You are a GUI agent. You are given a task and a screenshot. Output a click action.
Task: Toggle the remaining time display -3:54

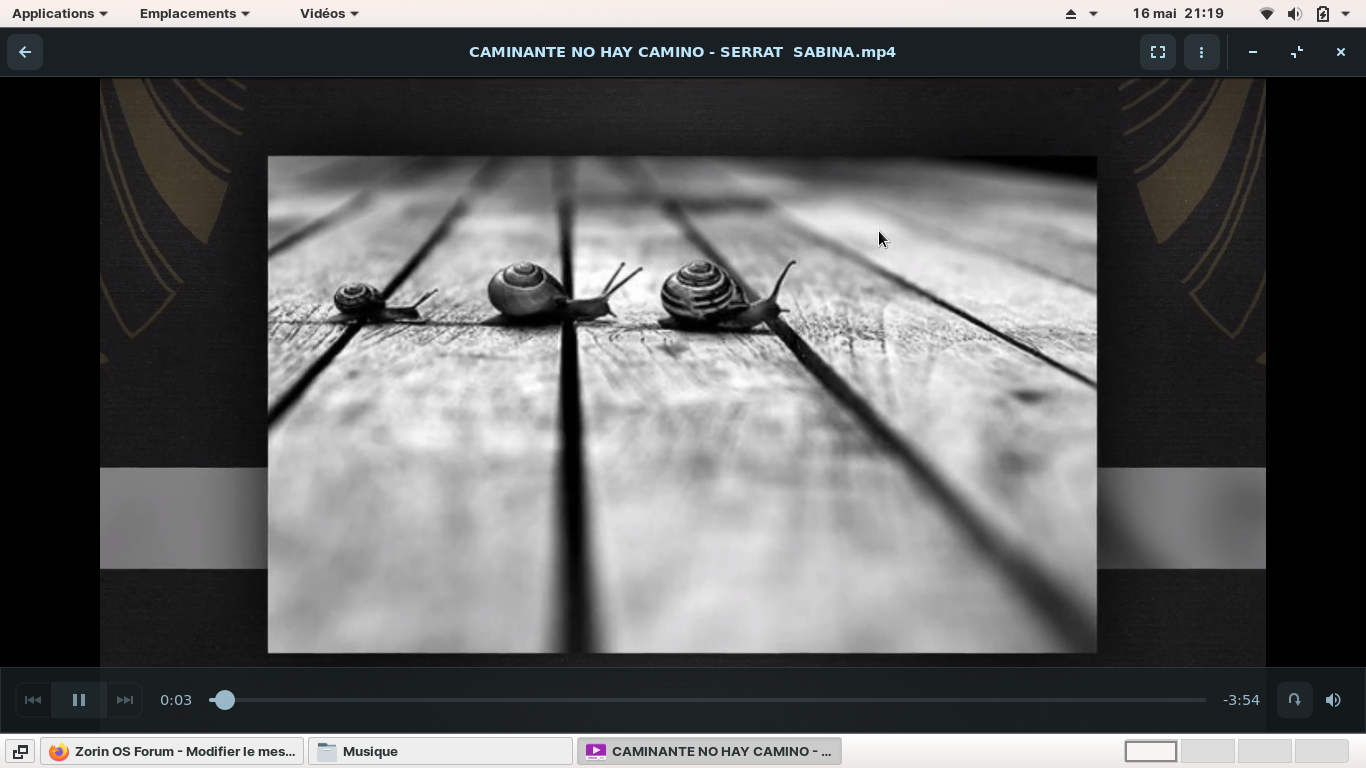[x=1241, y=700]
